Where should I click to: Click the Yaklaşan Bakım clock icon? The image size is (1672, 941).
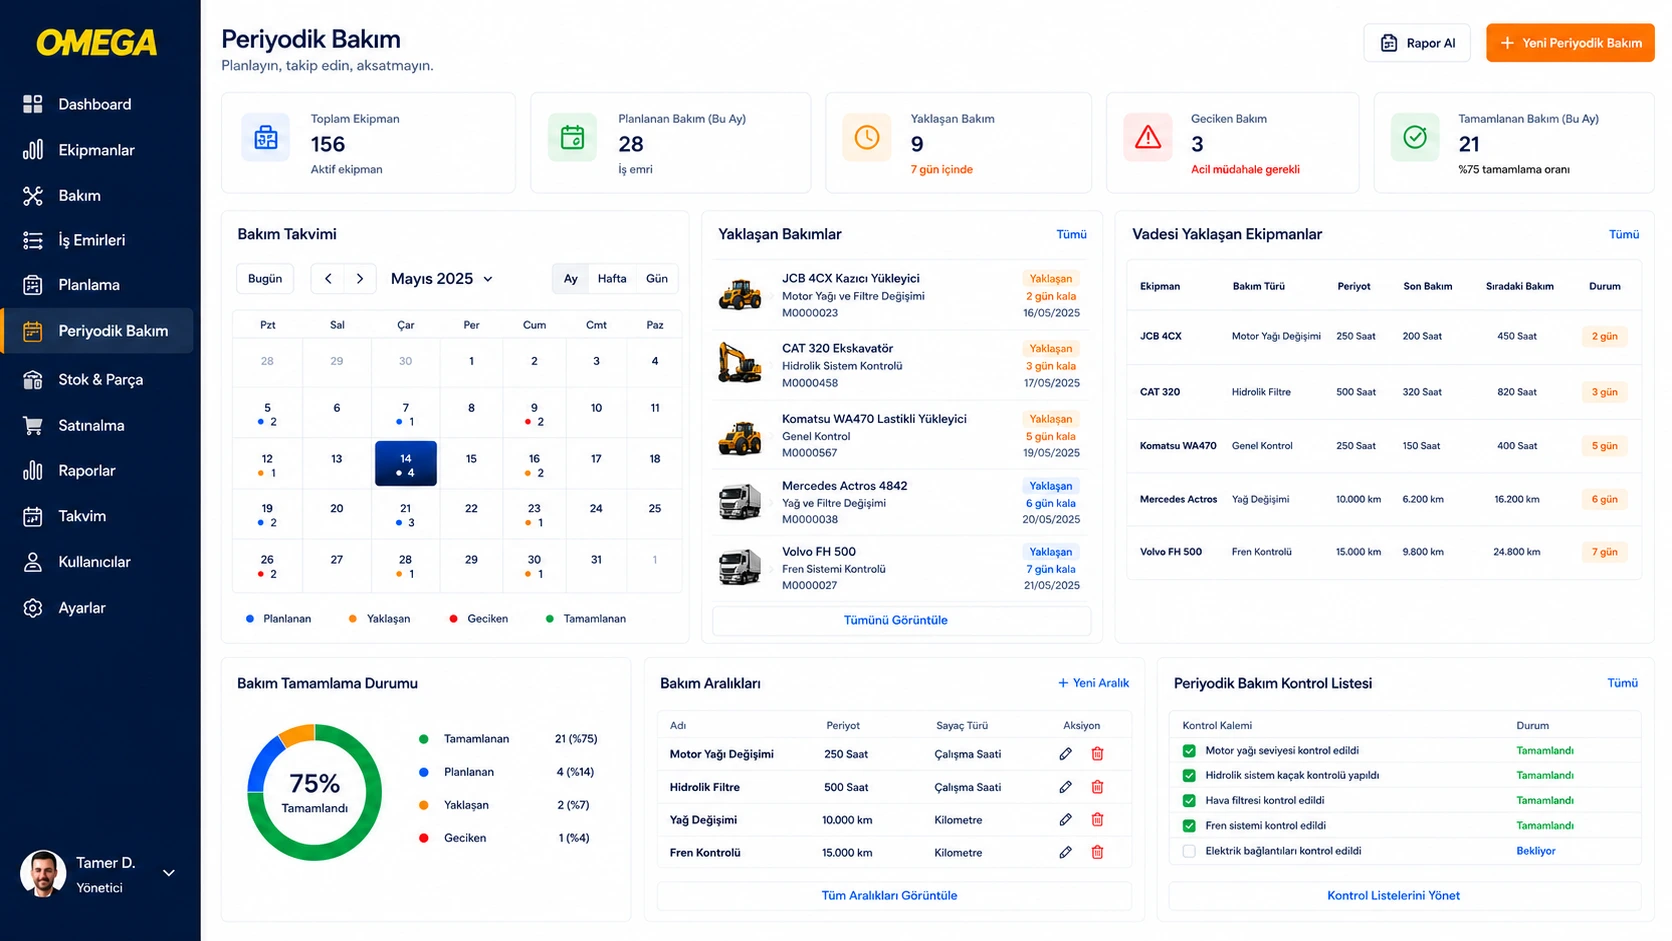pyautogui.click(x=867, y=138)
